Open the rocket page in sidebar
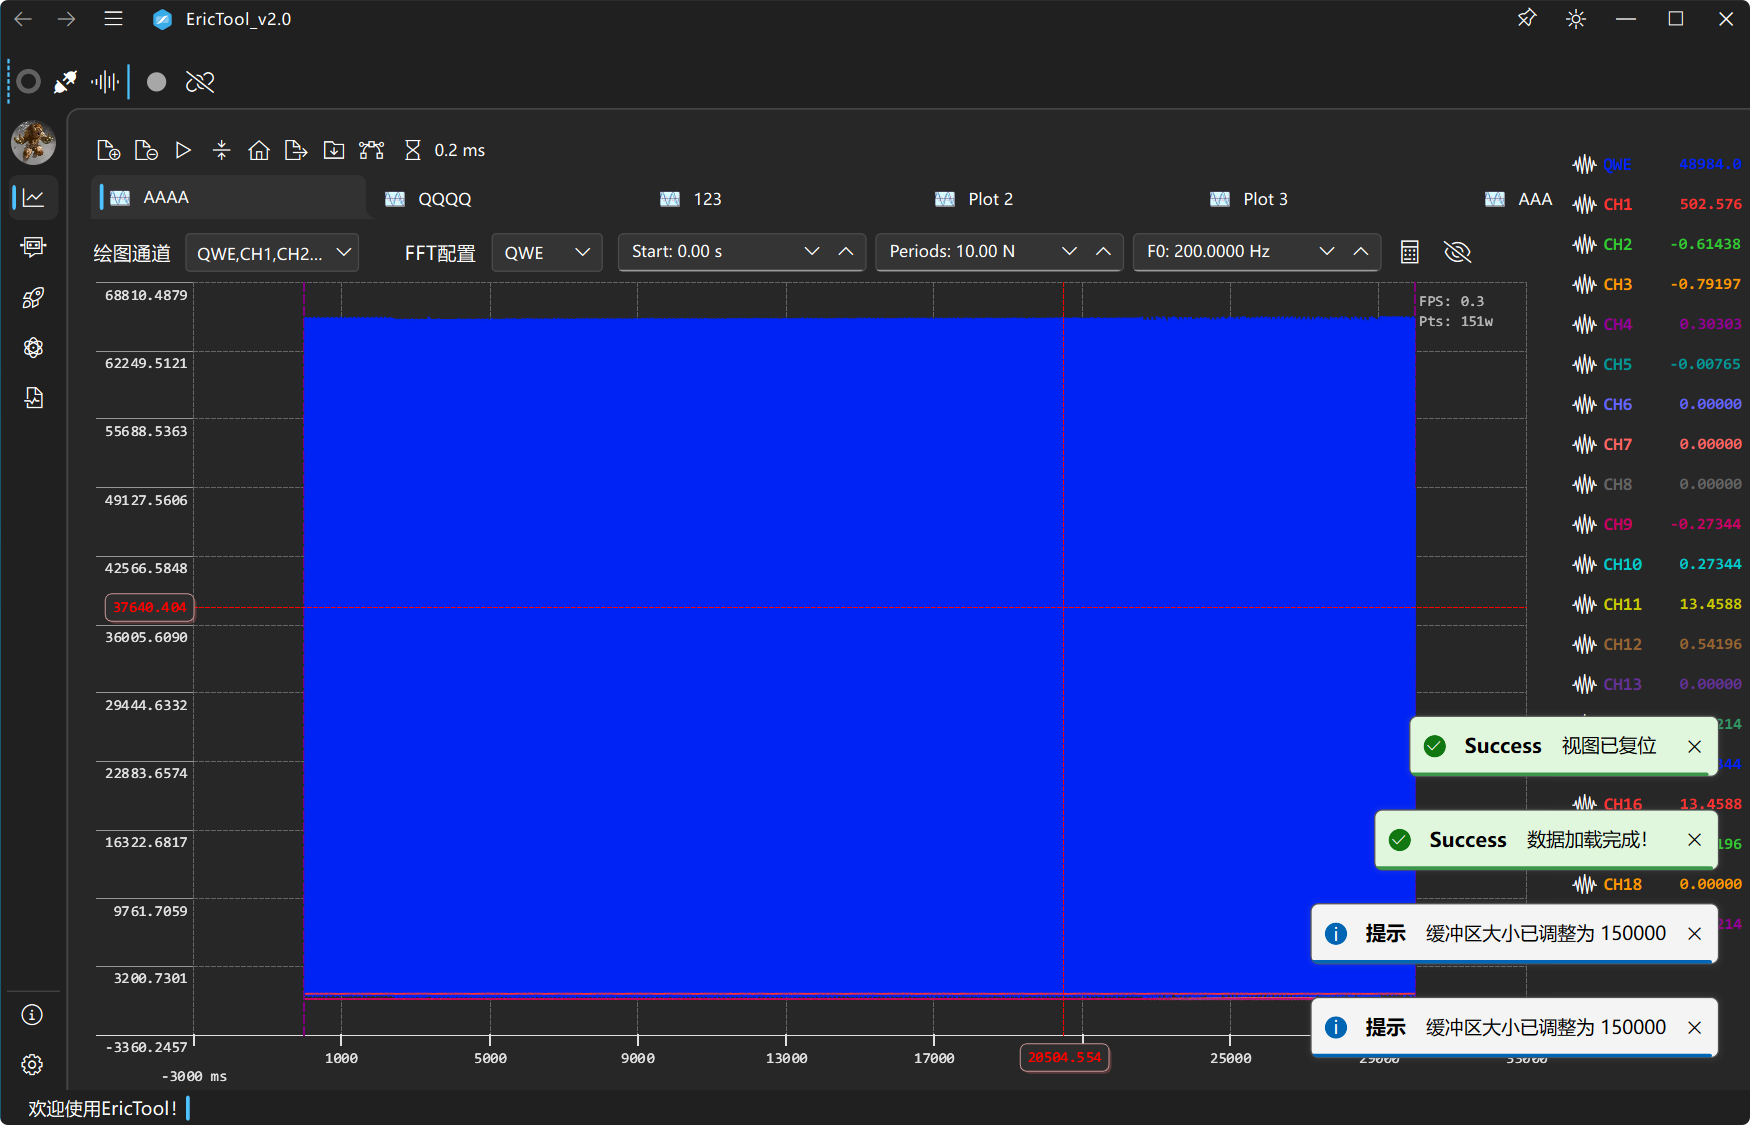 click(x=33, y=297)
